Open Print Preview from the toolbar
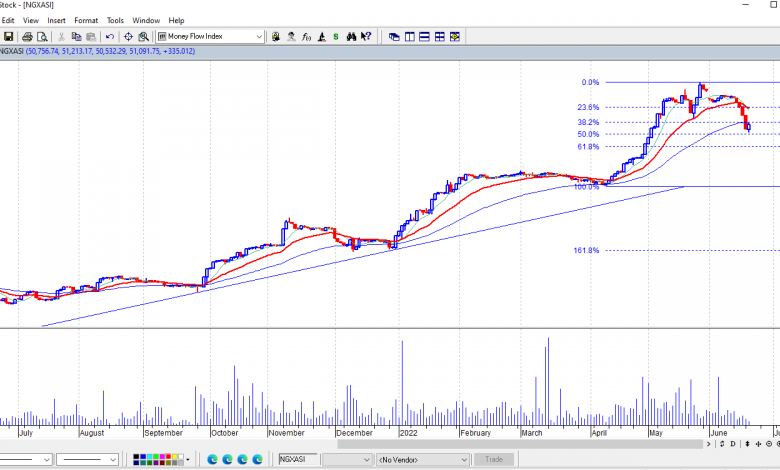The image size is (780, 470). (41, 36)
